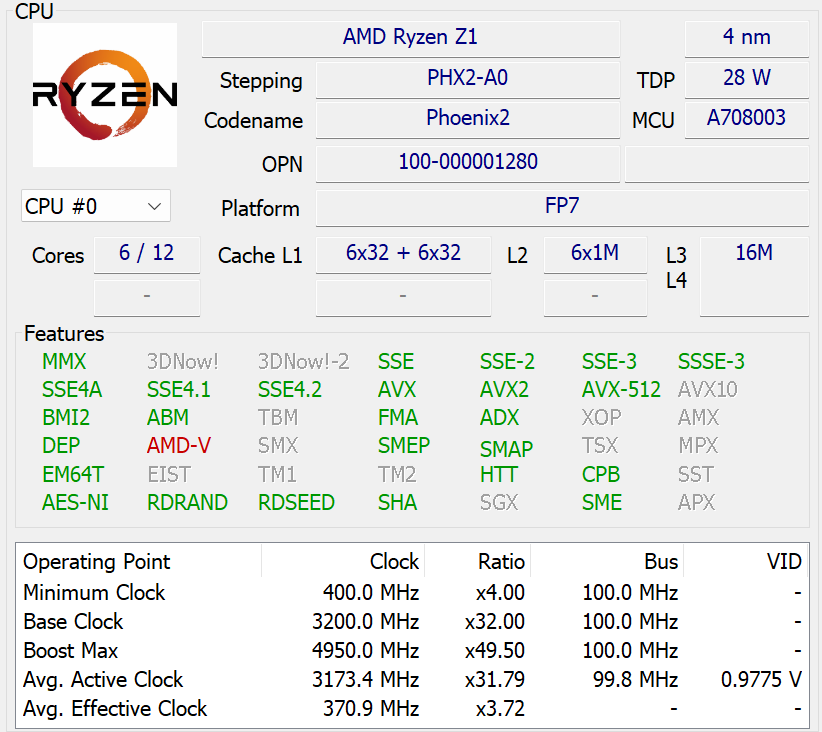Click the red AMD-V feature label
Viewport: 822px width, 732px height.
pos(179,446)
